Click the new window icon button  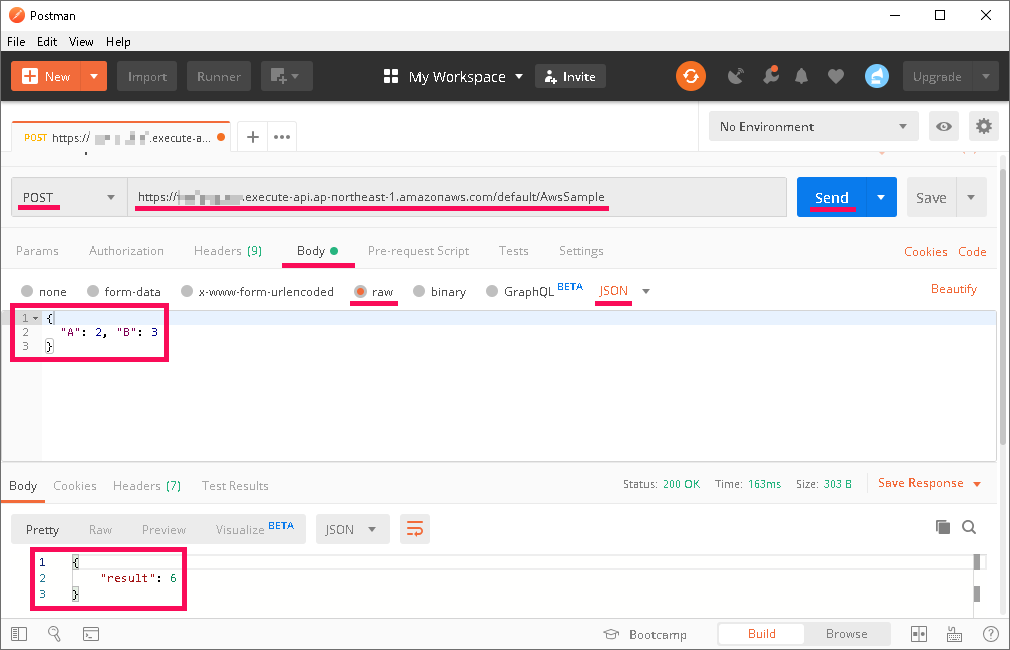click(286, 77)
